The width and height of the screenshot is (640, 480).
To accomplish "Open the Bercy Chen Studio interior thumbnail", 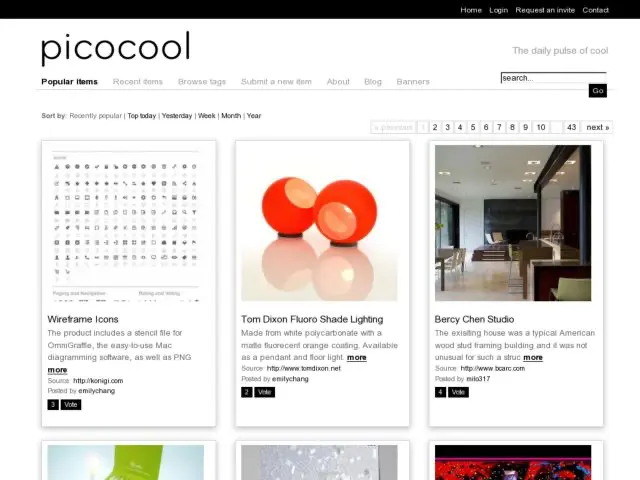I will point(513,223).
